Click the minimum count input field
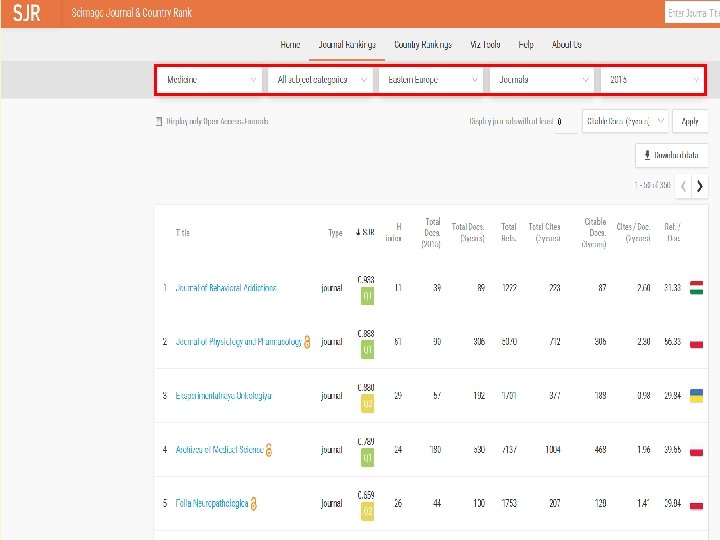 566,122
